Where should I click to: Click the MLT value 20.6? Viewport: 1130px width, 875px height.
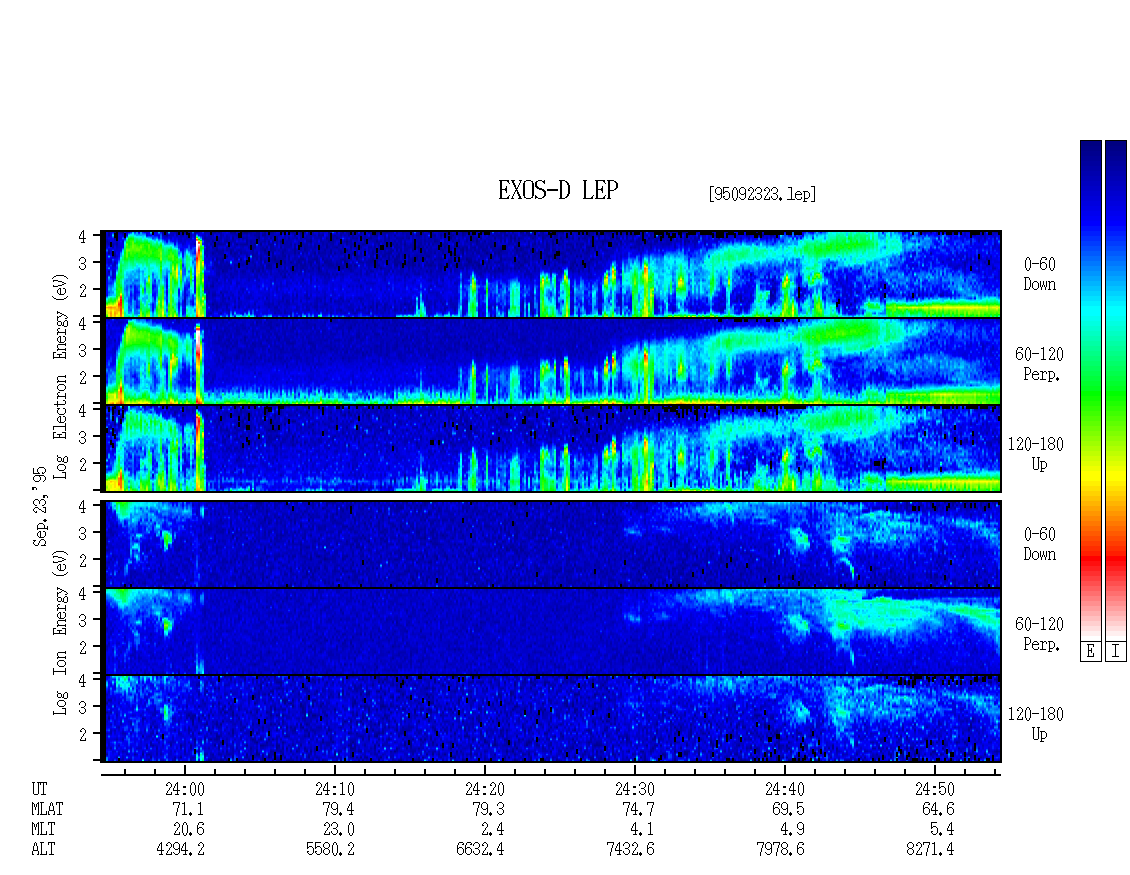point(188,830)
